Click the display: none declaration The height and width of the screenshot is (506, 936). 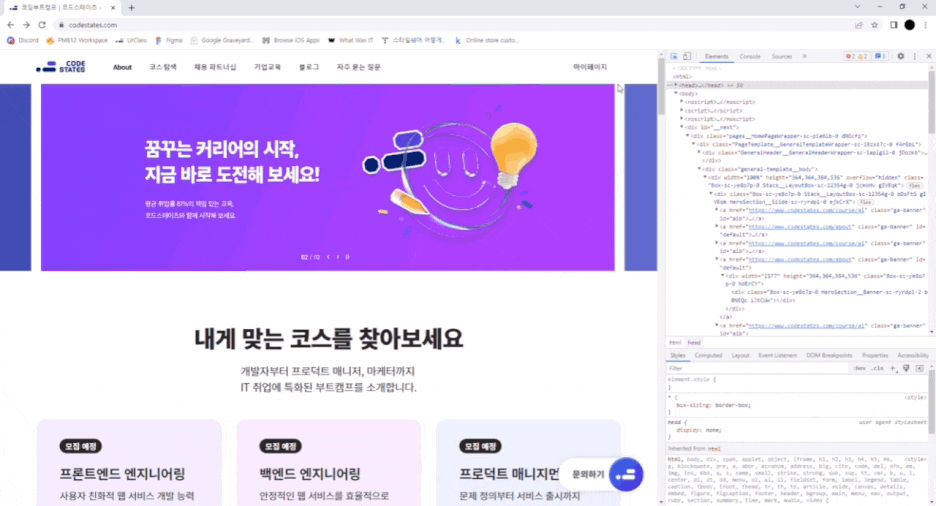[x=698, y=430]
